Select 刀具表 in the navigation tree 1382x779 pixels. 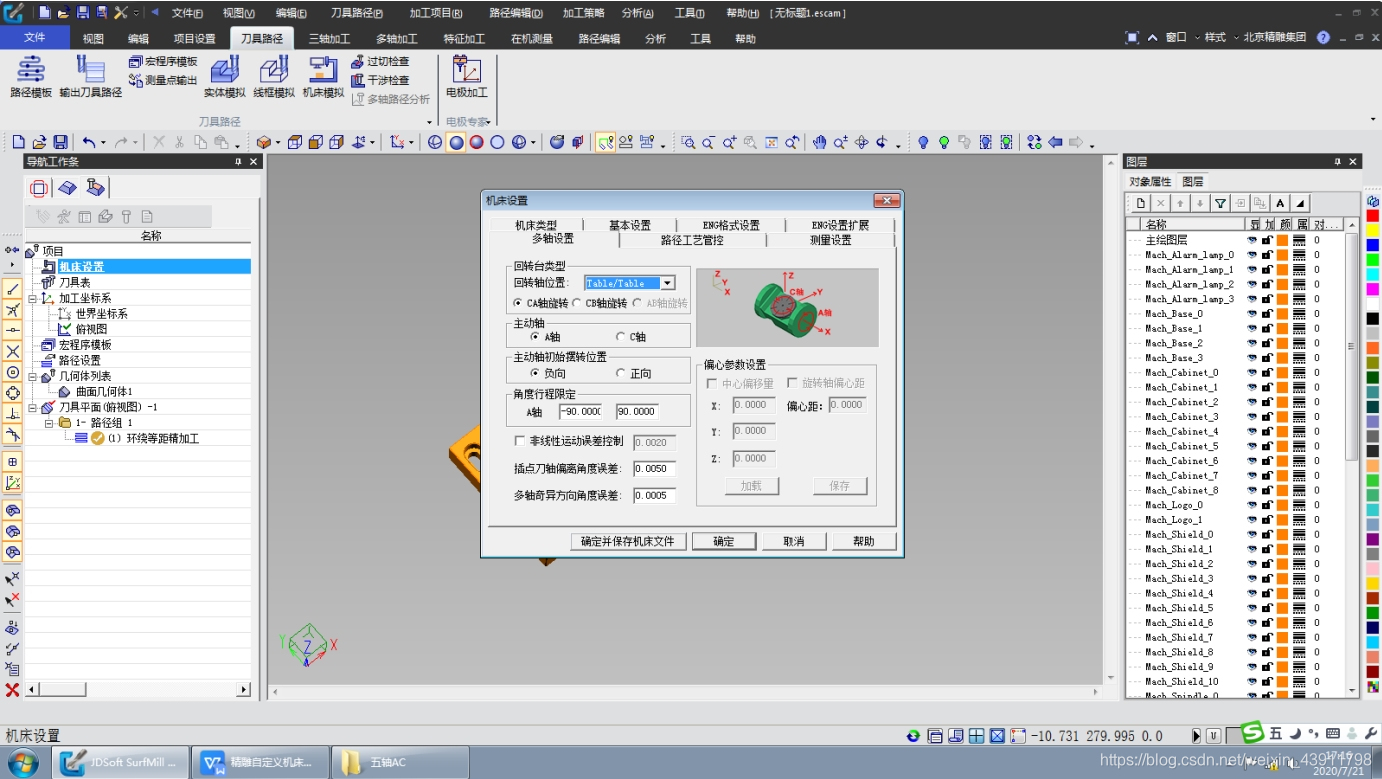point(75,282)
